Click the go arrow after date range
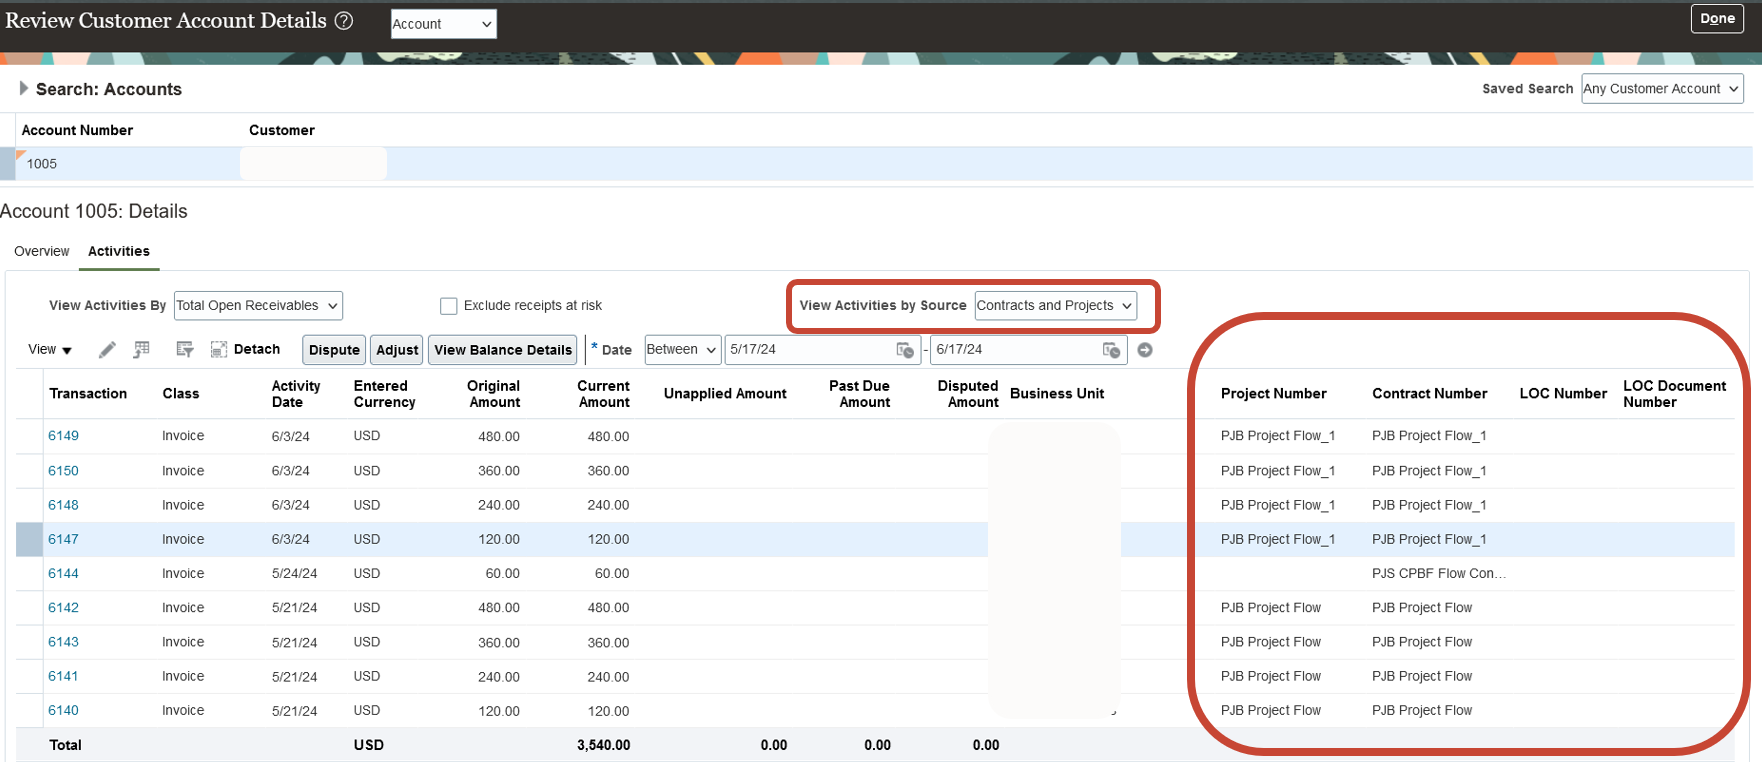The width and height of the screenshot is (1762, 762). pyautogui.click(x=1145, y=350)
